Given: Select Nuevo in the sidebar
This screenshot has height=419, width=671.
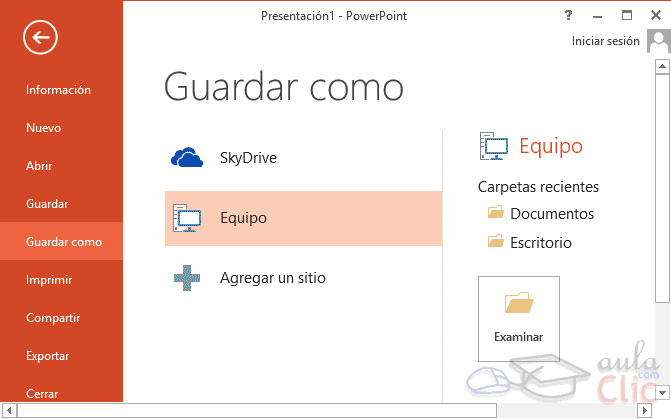Looking at the screenshot, I should coord(43,128).
